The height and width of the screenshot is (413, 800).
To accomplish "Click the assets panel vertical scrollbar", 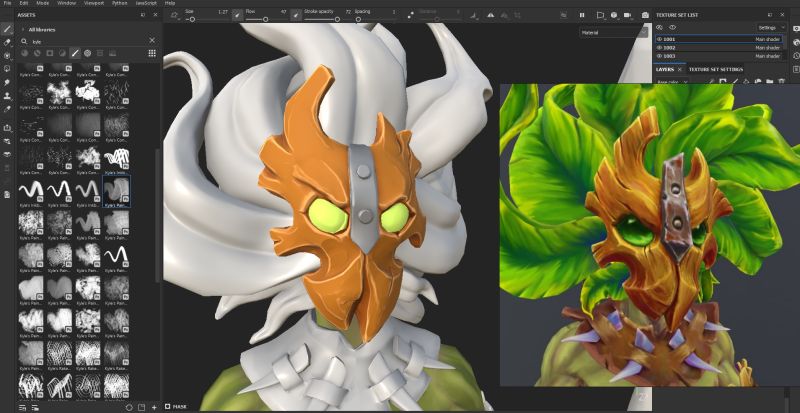I will coord(158,214).
